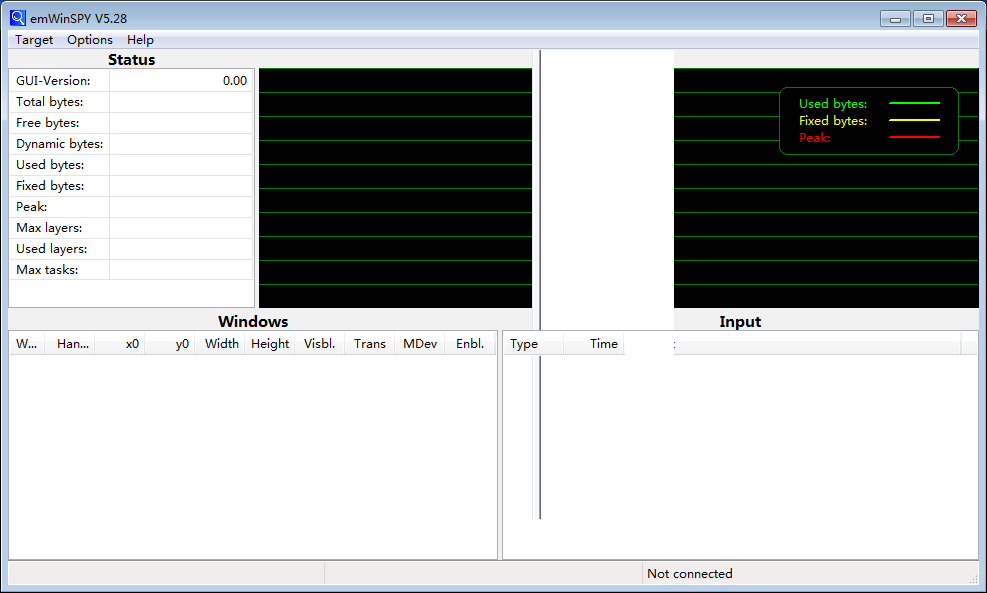Click the Type column header in Input
The image size is (987, 593).
(x=533, y=344)
